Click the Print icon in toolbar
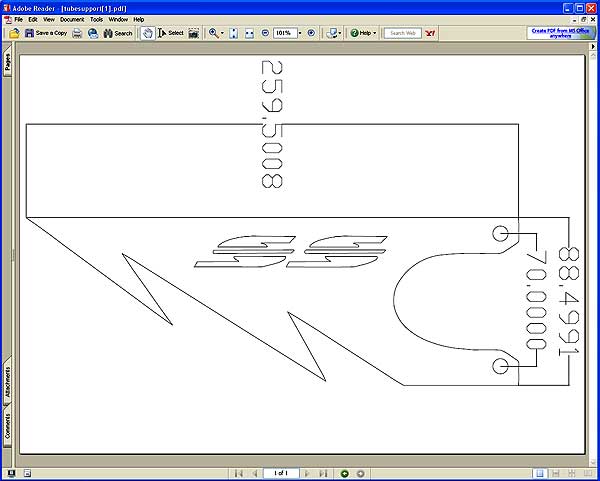 pos(77,33)
